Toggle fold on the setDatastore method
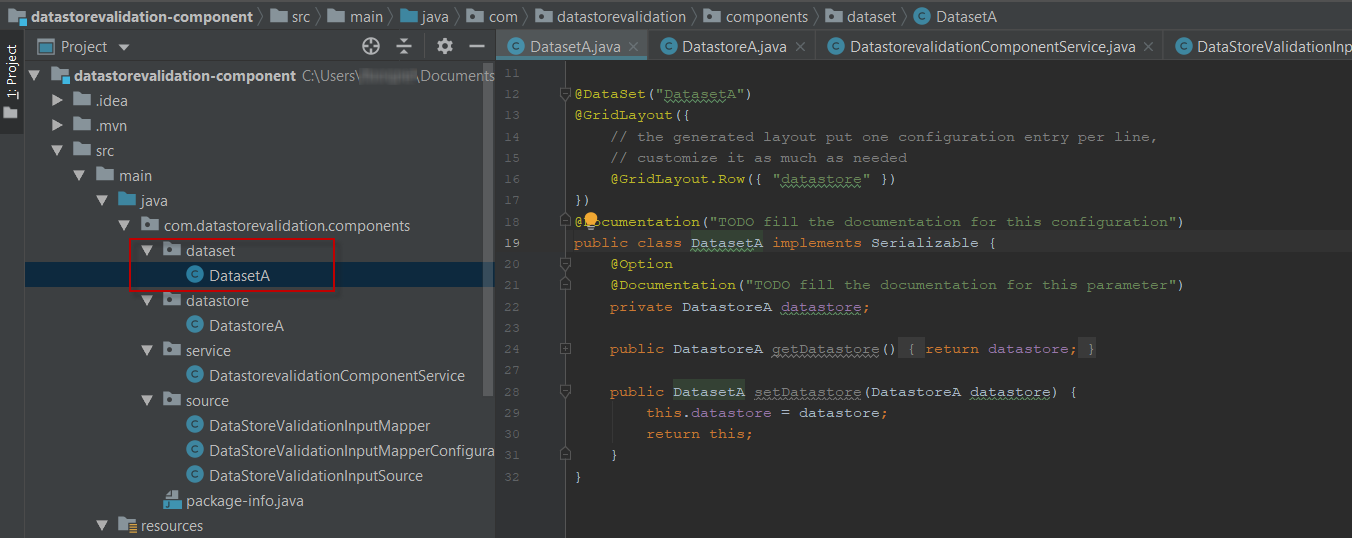Screen dimensions: 1352x538 pos(565,392)
